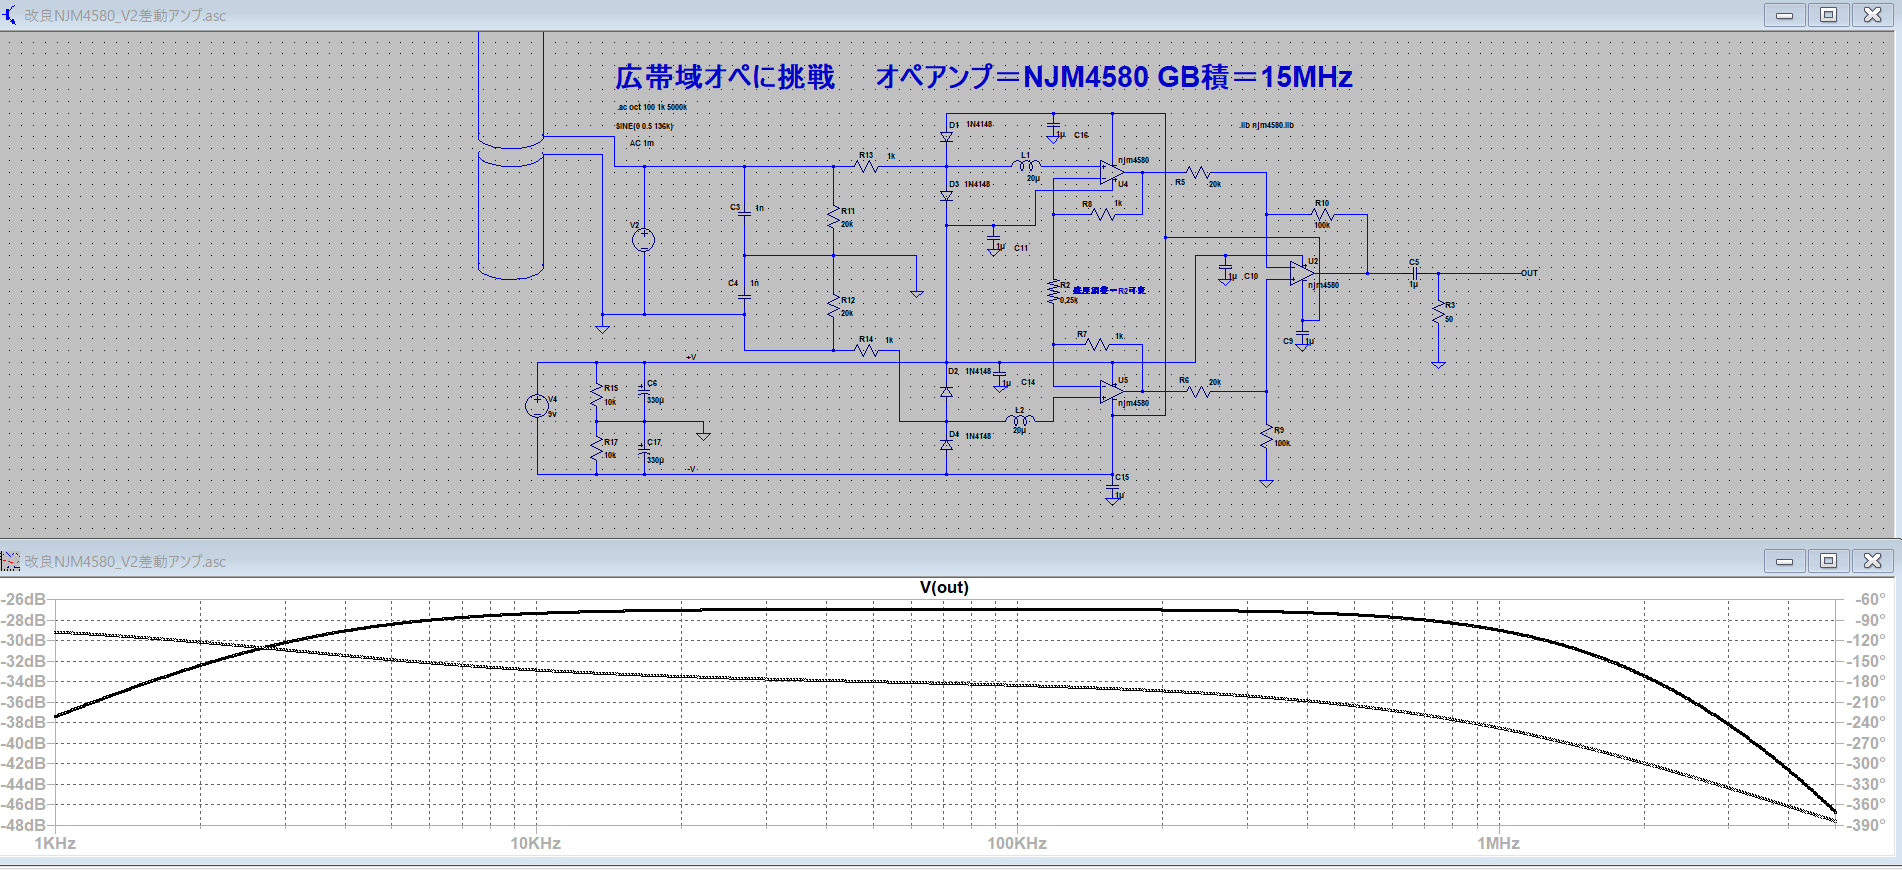Minimize the schematic window
This screenshot has height=870, width=1902.
1784,15
